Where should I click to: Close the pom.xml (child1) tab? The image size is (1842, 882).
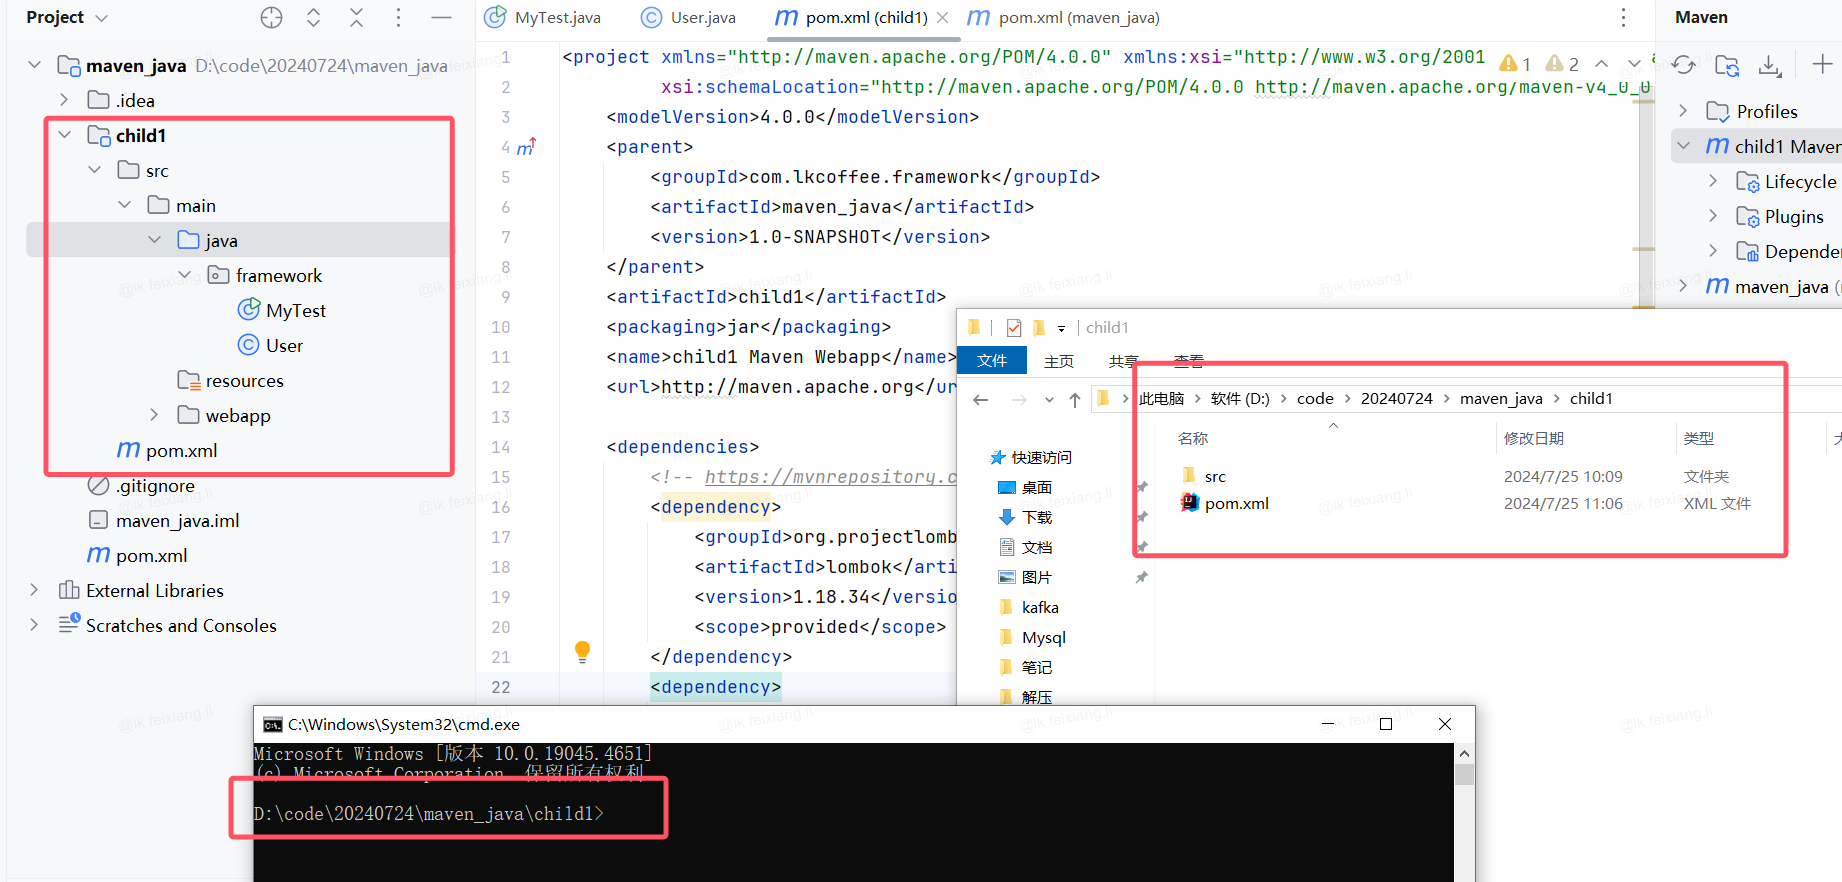pos(942,18)
